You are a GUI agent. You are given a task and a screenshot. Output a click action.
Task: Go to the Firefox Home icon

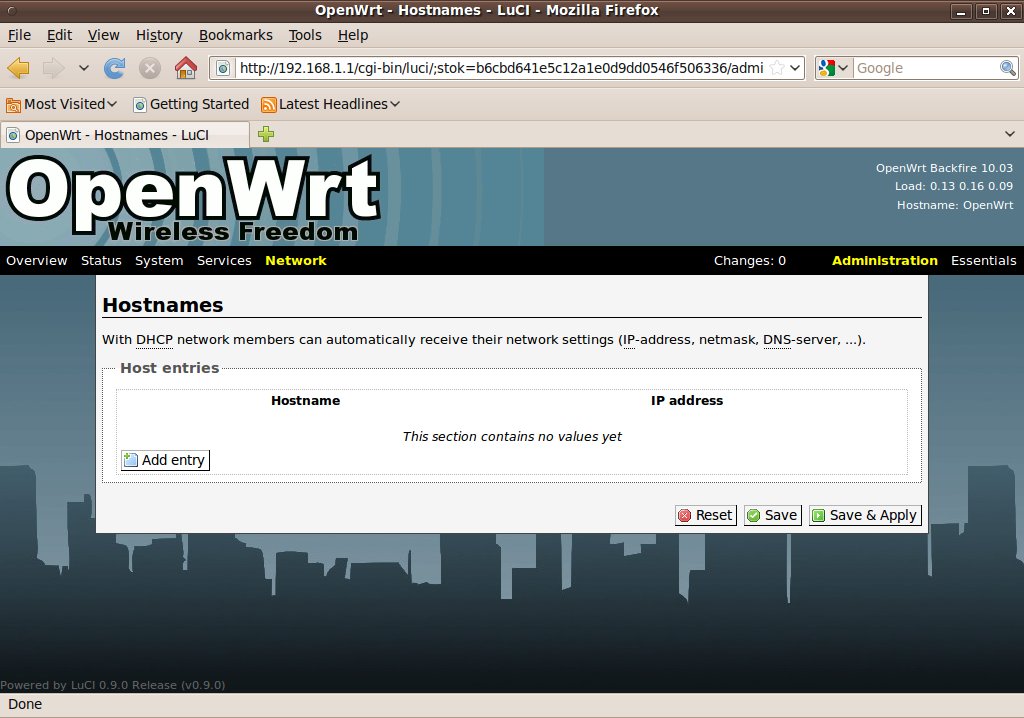[x=185, y=68]
